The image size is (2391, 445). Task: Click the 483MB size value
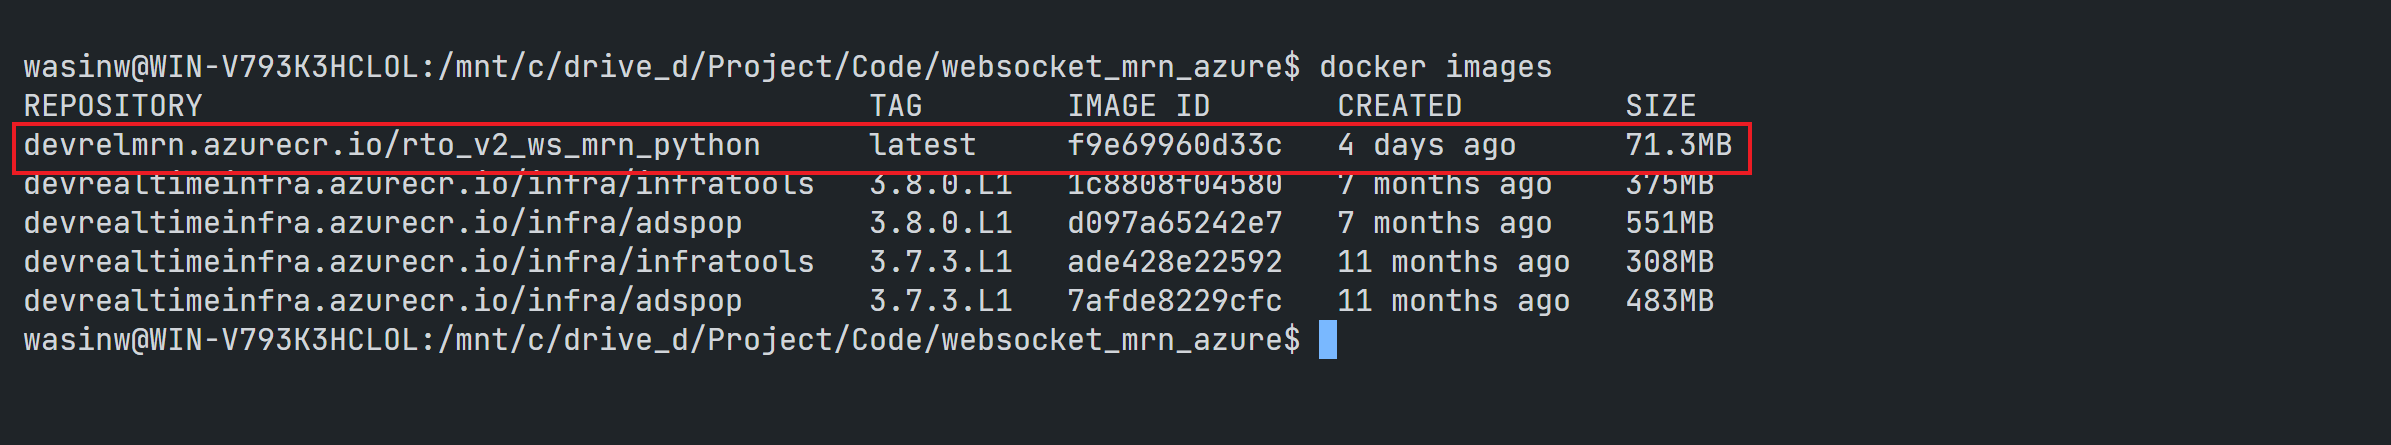click(x=1670, y=301)
